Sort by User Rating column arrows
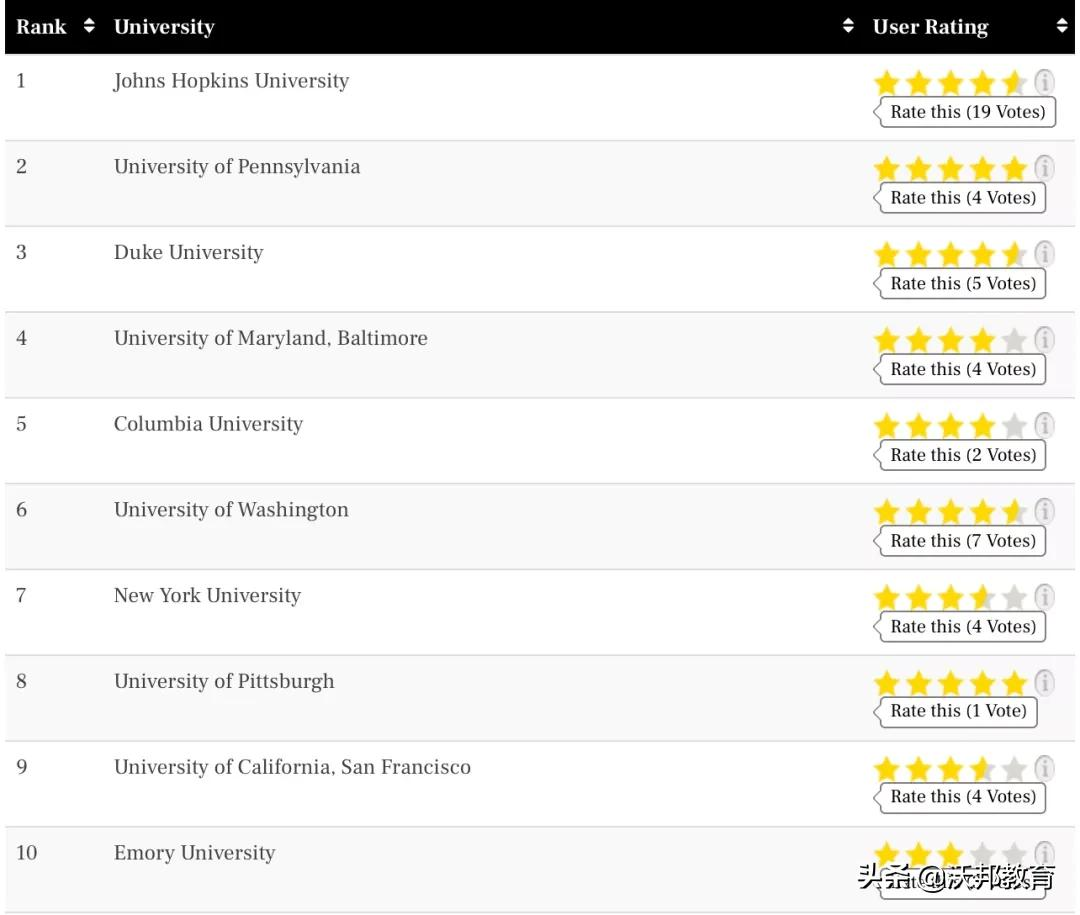The image size is (1080, 915). pos(1062,27)
